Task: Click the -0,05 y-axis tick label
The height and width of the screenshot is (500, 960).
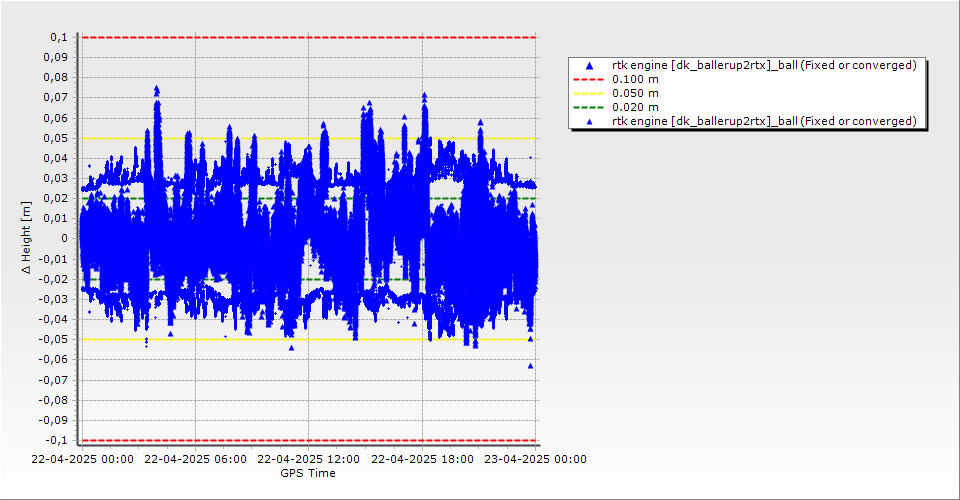Action: [53, 340]
